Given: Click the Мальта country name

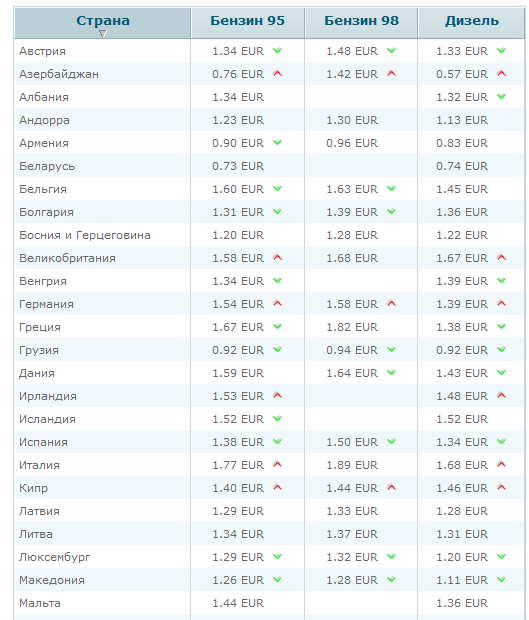Looking at the screenshot, I should coord(40,603).
